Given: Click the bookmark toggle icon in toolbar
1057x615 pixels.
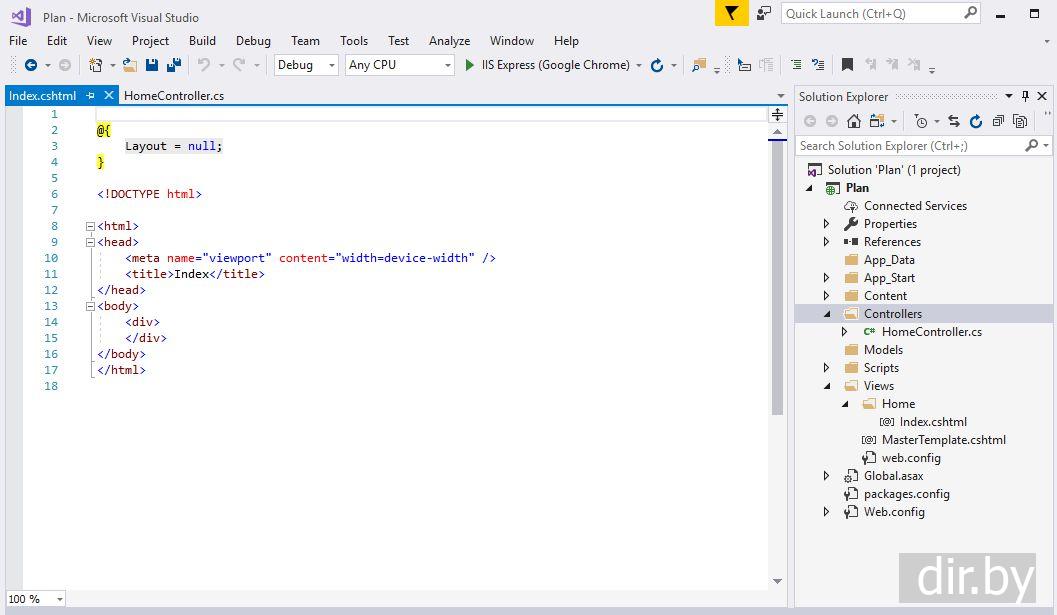Looking at the screenshot, I should pos(847,65).
